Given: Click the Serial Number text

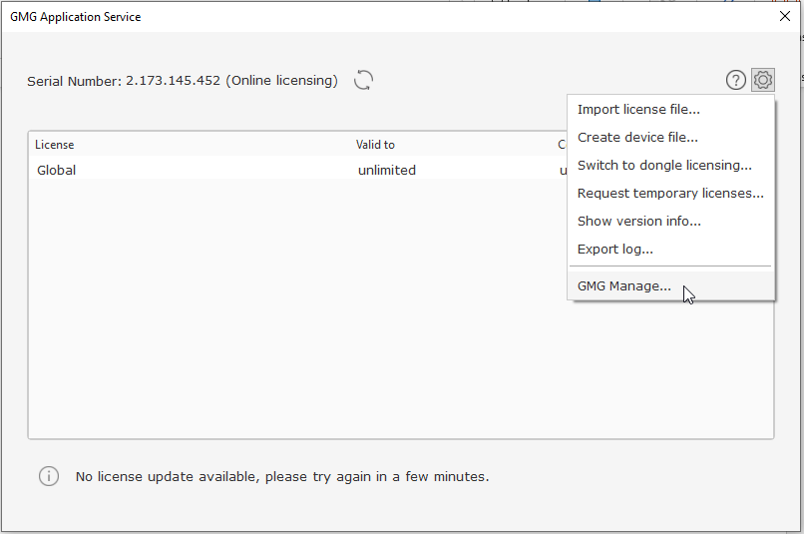Looking at the screenshot, I should pyautogui.click(x=182, y=81).
